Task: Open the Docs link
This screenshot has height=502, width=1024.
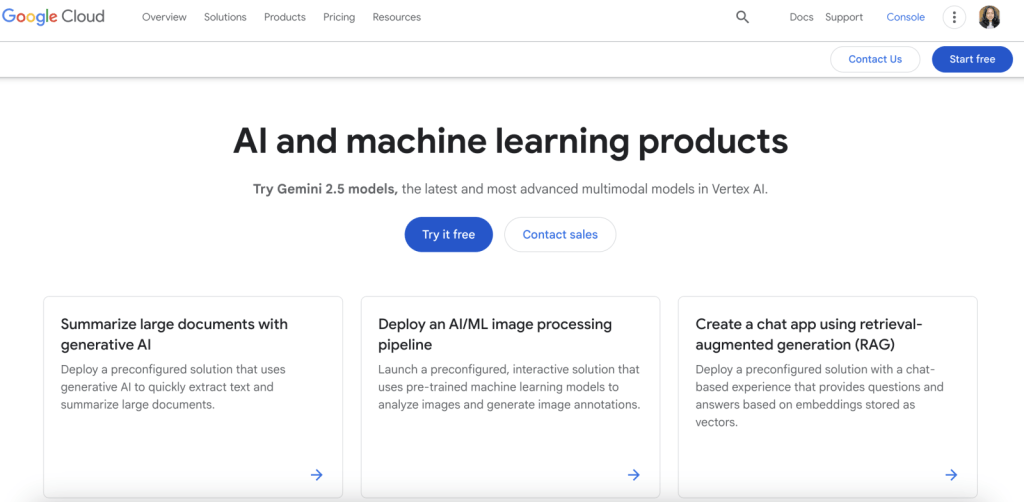Action: (x=801, y=17)
